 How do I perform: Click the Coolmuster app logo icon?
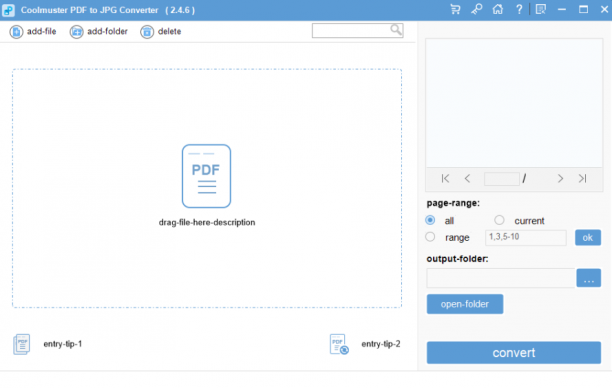(8, 10)
